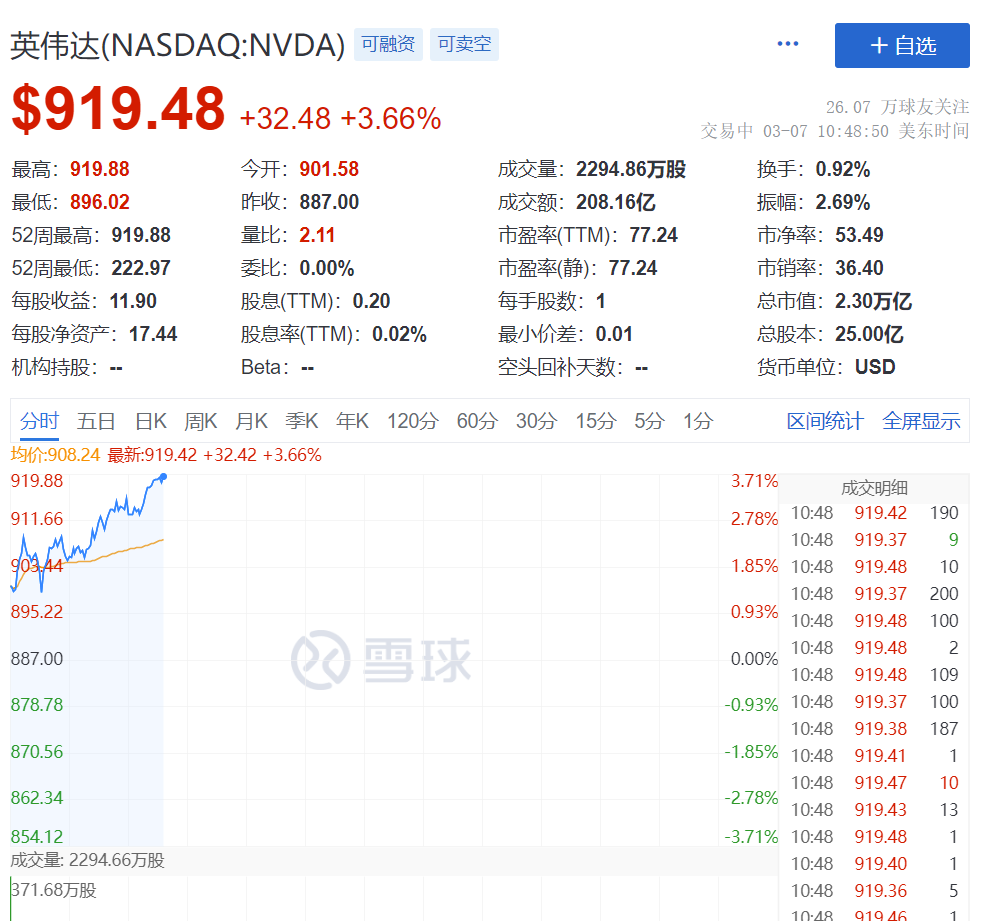Click the 量比 2.11 value
This screenshot has height=921, width=999.
[317, 235]
